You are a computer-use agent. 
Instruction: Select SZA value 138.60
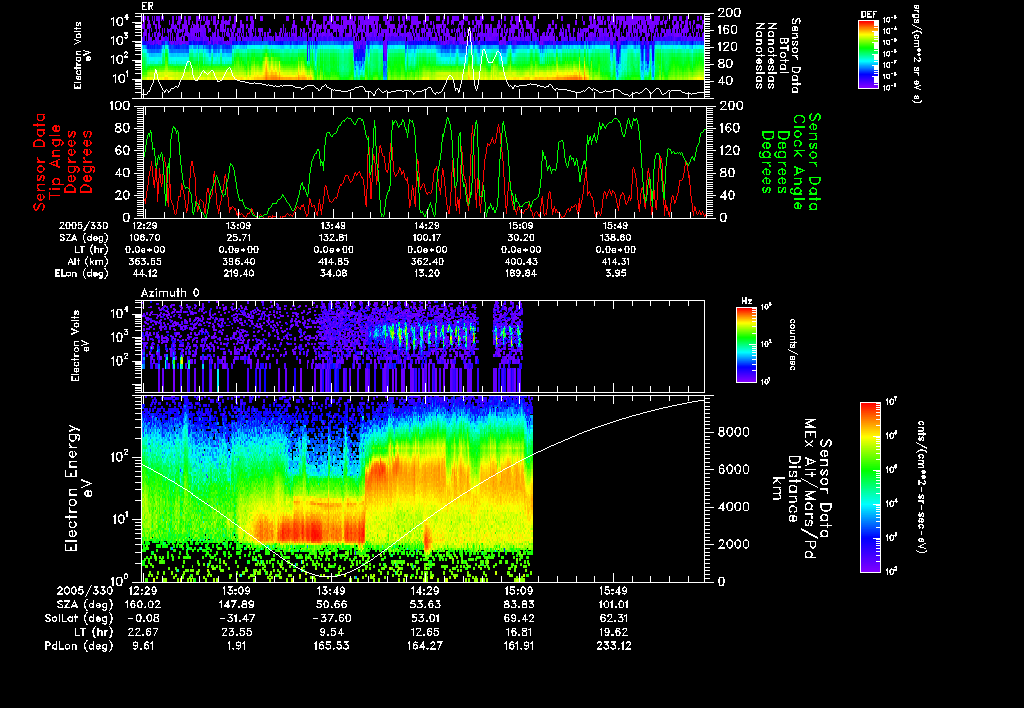pos(615,238)
